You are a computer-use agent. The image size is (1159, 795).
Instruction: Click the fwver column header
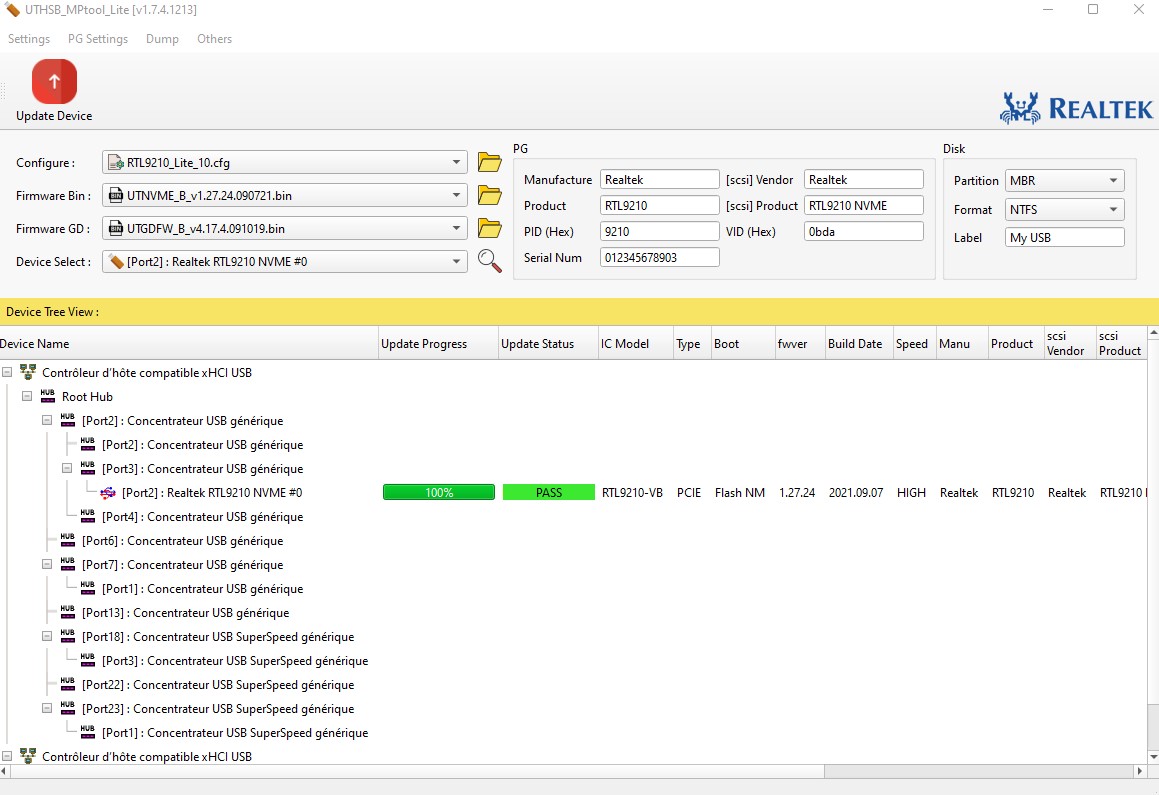pos(799,344)
